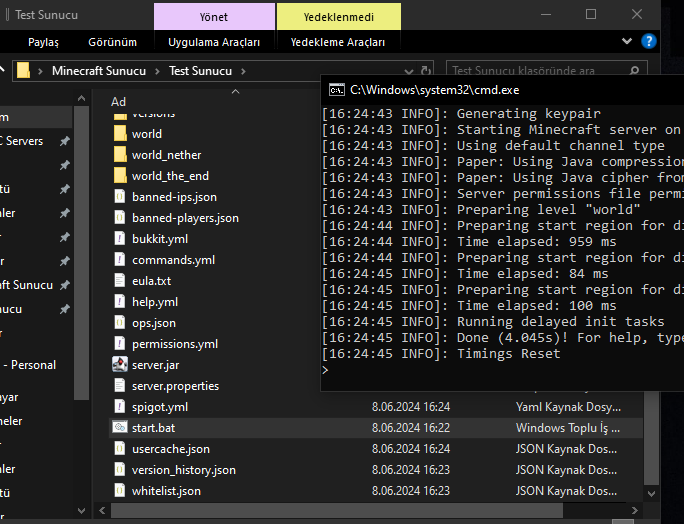
Task: Select the server.properties file icon
Action: click(120, 385)
